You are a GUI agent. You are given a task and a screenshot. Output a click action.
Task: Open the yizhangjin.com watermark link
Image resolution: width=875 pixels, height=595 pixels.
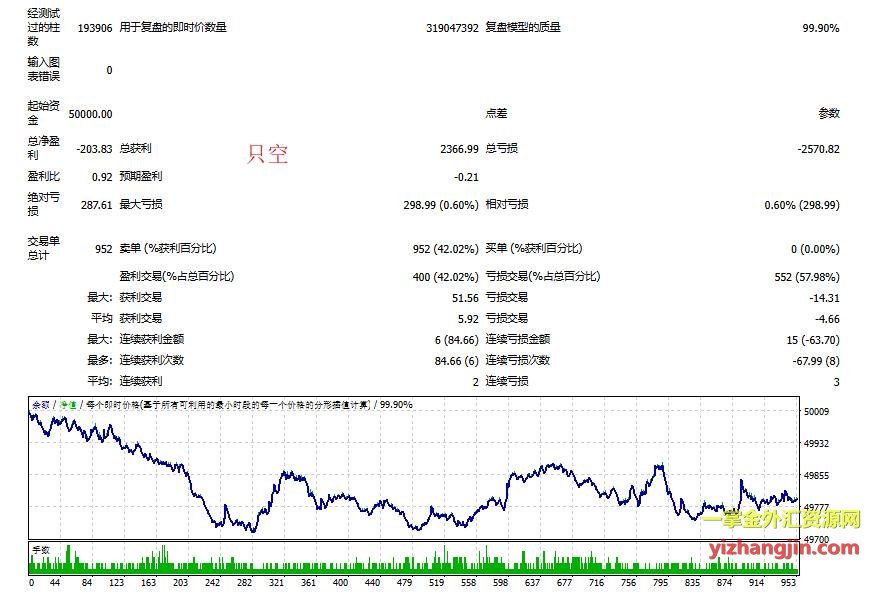(781, 548)
